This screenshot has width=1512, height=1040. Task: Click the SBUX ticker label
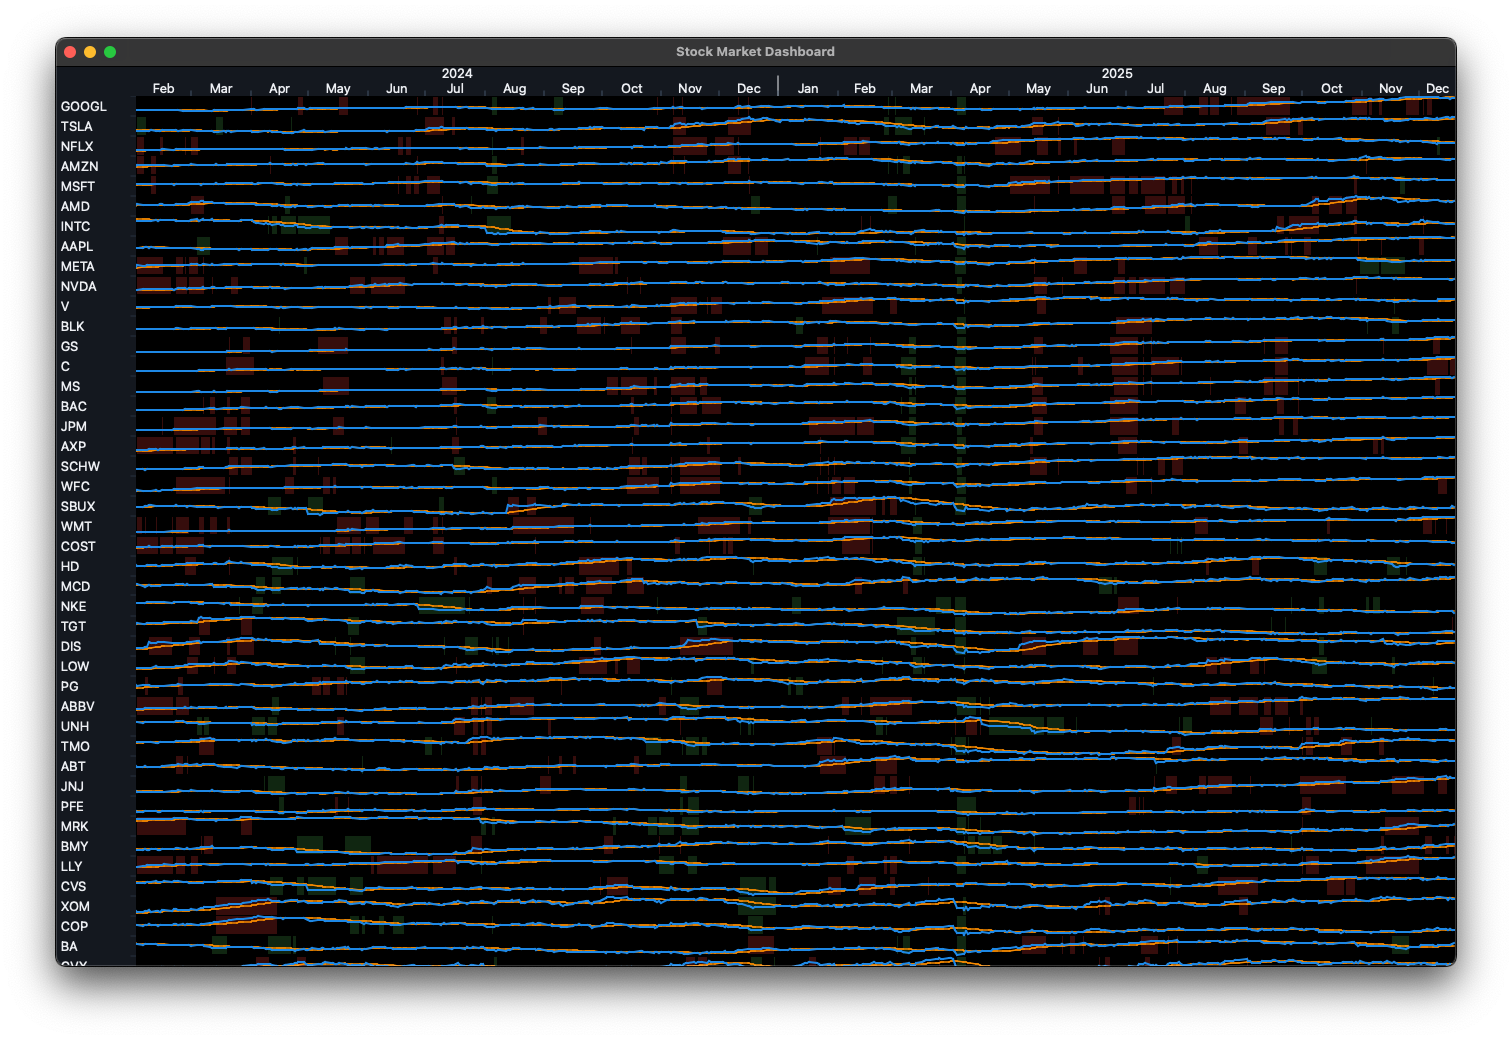78,507
